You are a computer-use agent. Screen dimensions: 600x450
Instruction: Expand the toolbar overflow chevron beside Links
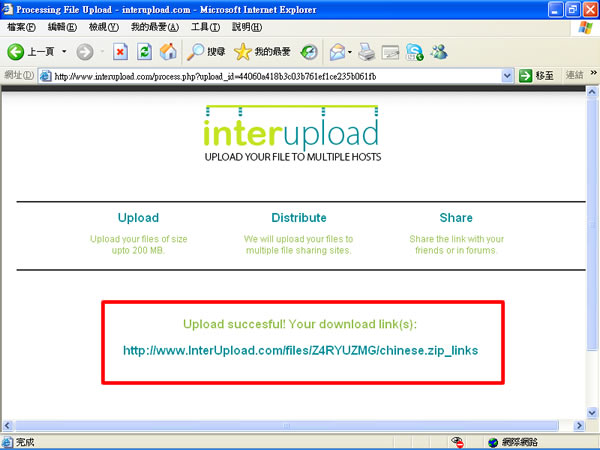(593, 73)
